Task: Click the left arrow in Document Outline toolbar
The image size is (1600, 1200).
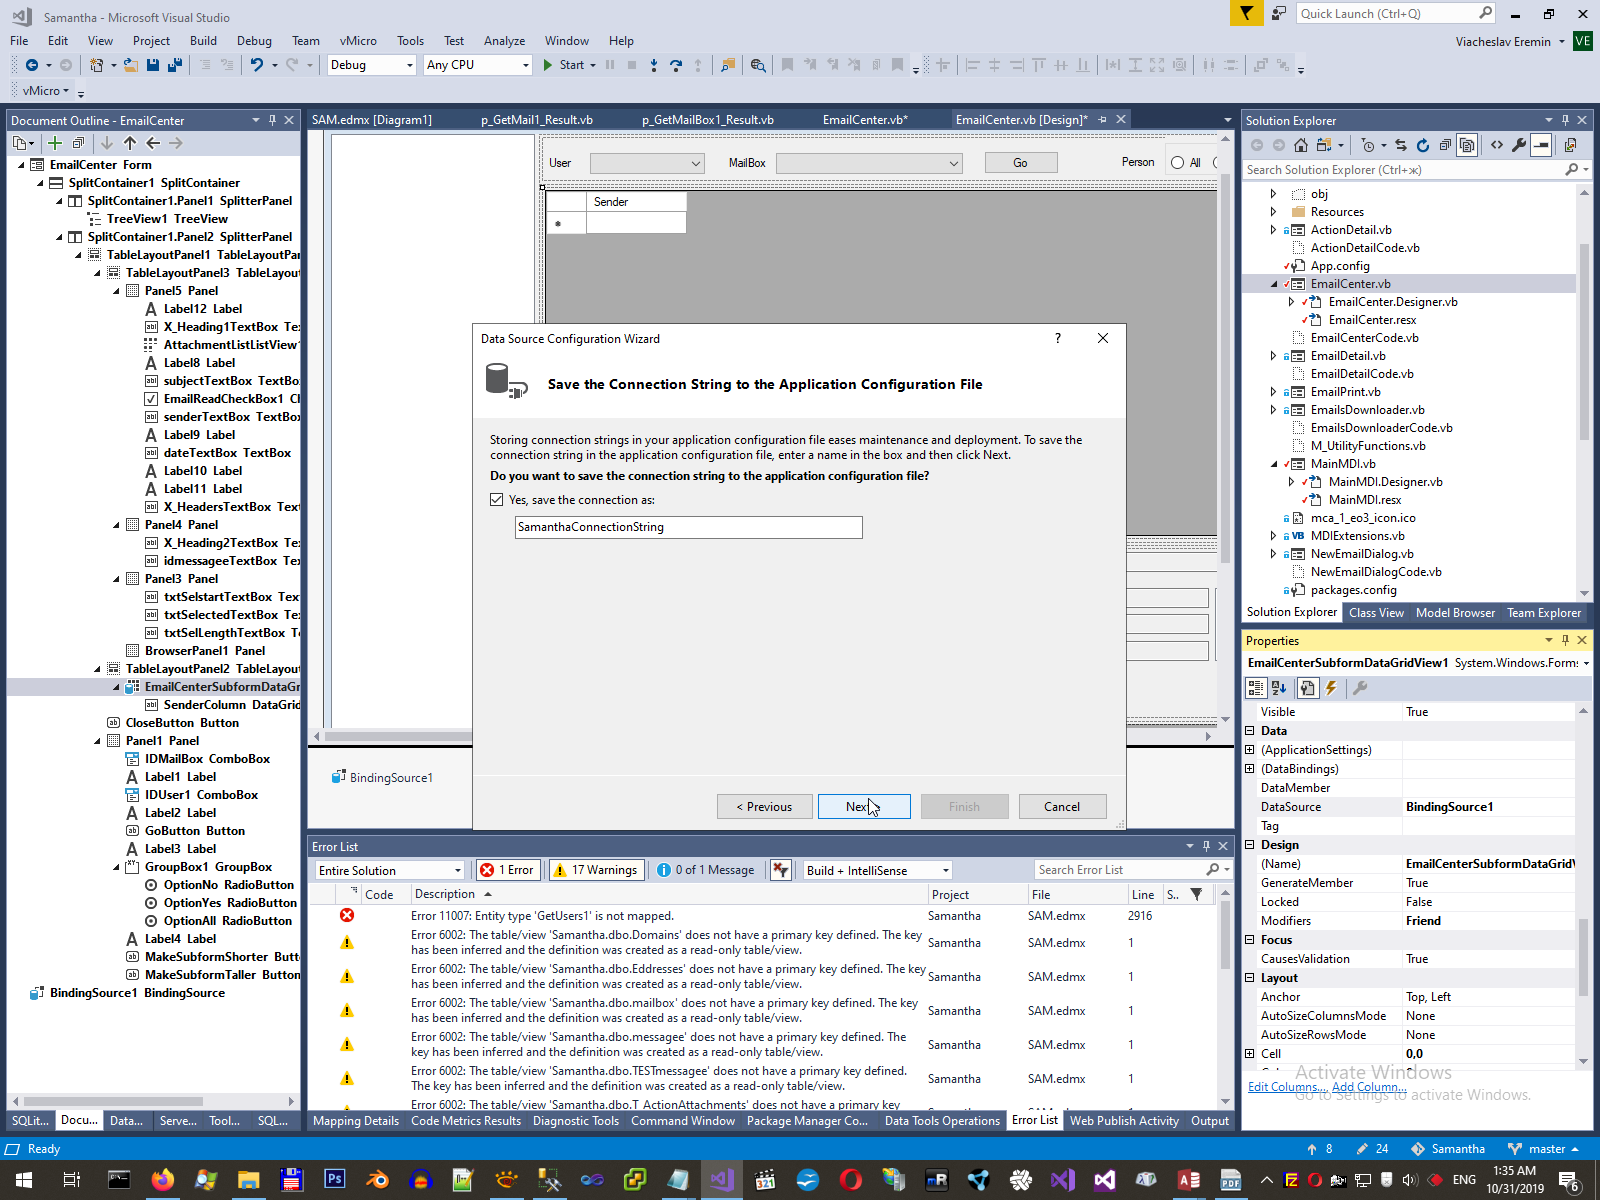Action: click(x=153, y=143)
